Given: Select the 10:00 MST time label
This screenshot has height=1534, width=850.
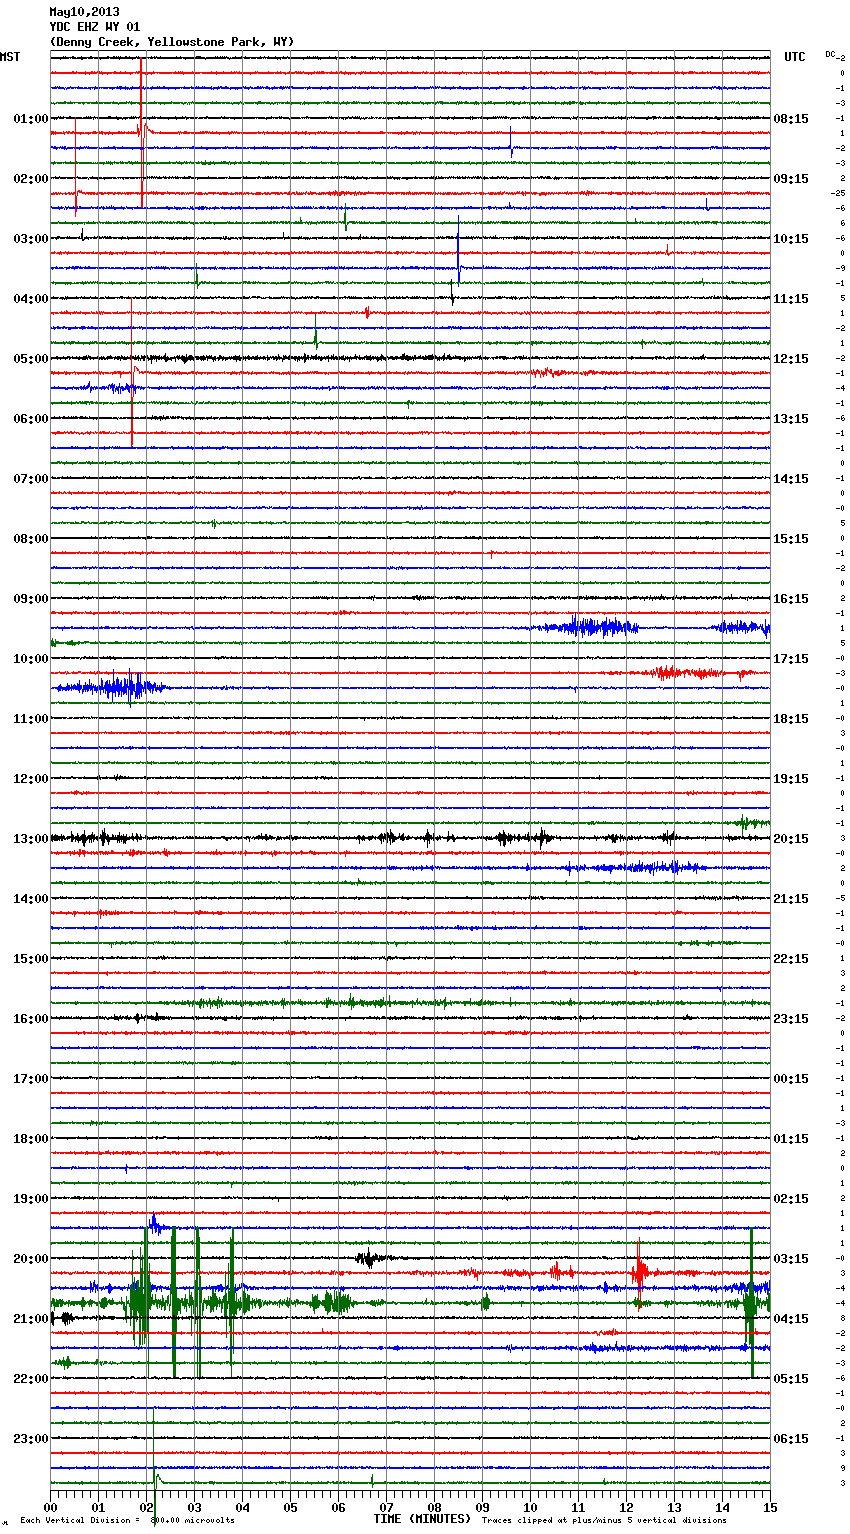Looking at the screenshot, I should tap(31, 659).
